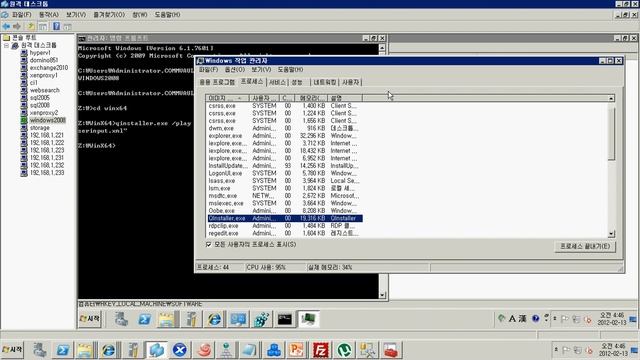
Task: Select the 192.168.1.233 connection in the tree
Action: (47, 173)
